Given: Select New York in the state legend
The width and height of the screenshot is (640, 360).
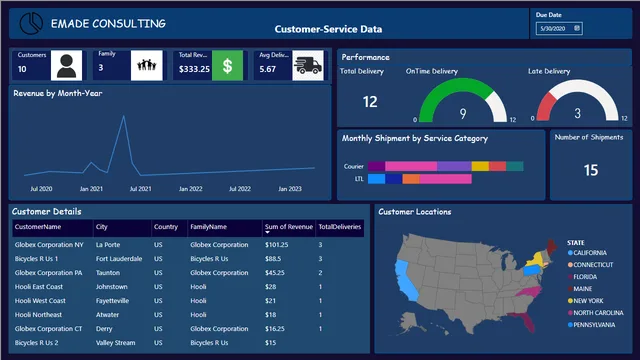Looking at the screenshot, I should point(585,301).
